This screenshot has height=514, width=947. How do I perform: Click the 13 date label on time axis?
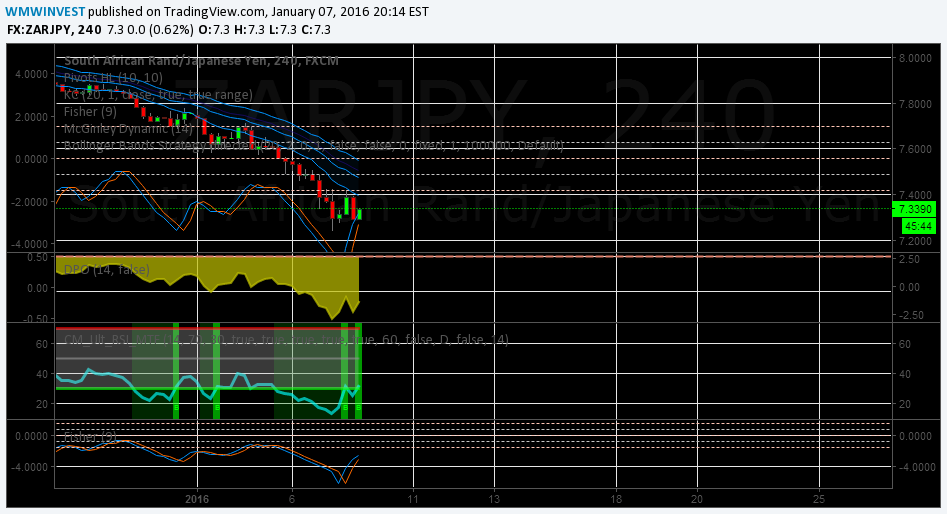coord(494,499)
